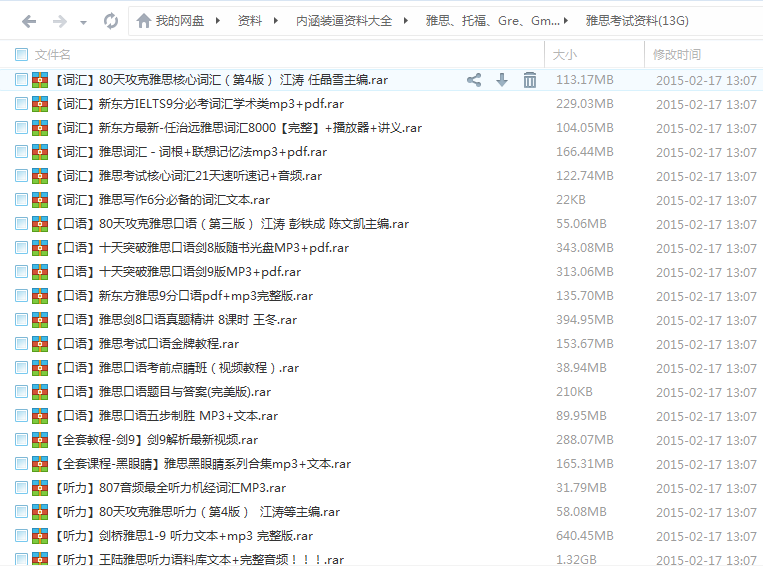This screenshot has width=763, height=574.
Task: Click rar icon of 词根+联想记忆法 file
Action: [x=40, y=151]
